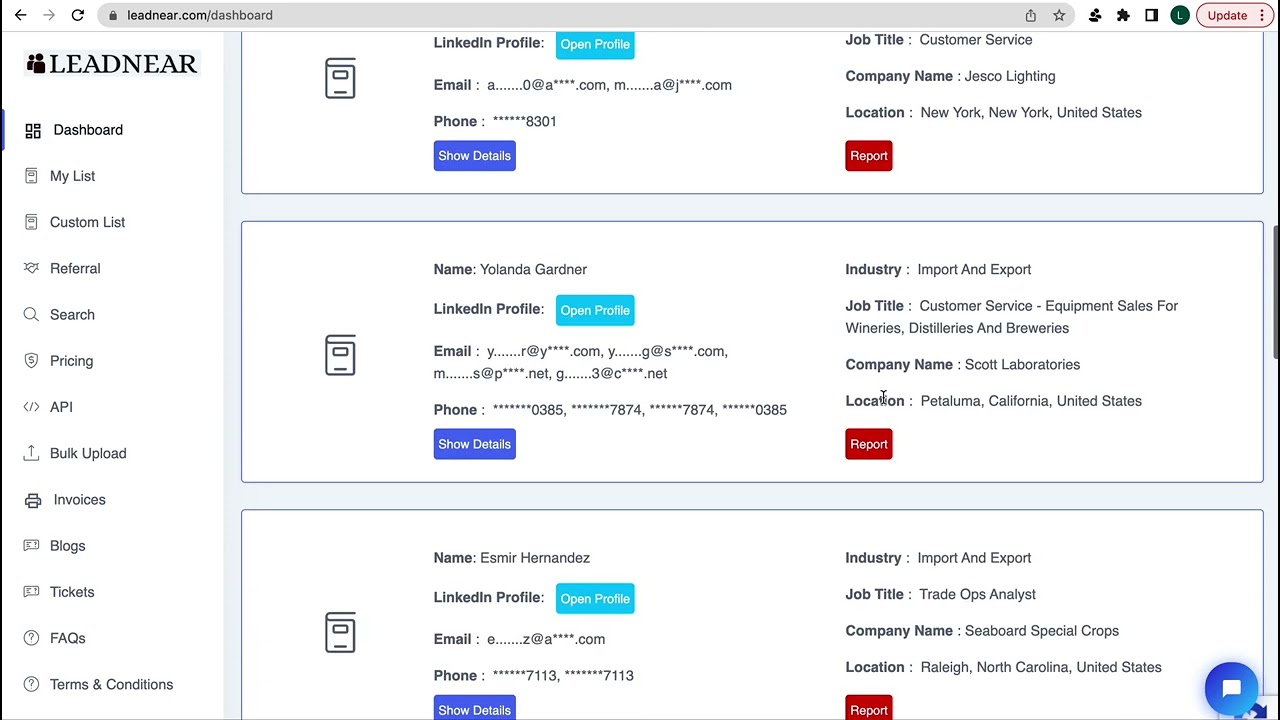The width and height of the screenshot is (1280, 720).
Task: Click the Blogs icon in sidebar
Action: point(31,546)
